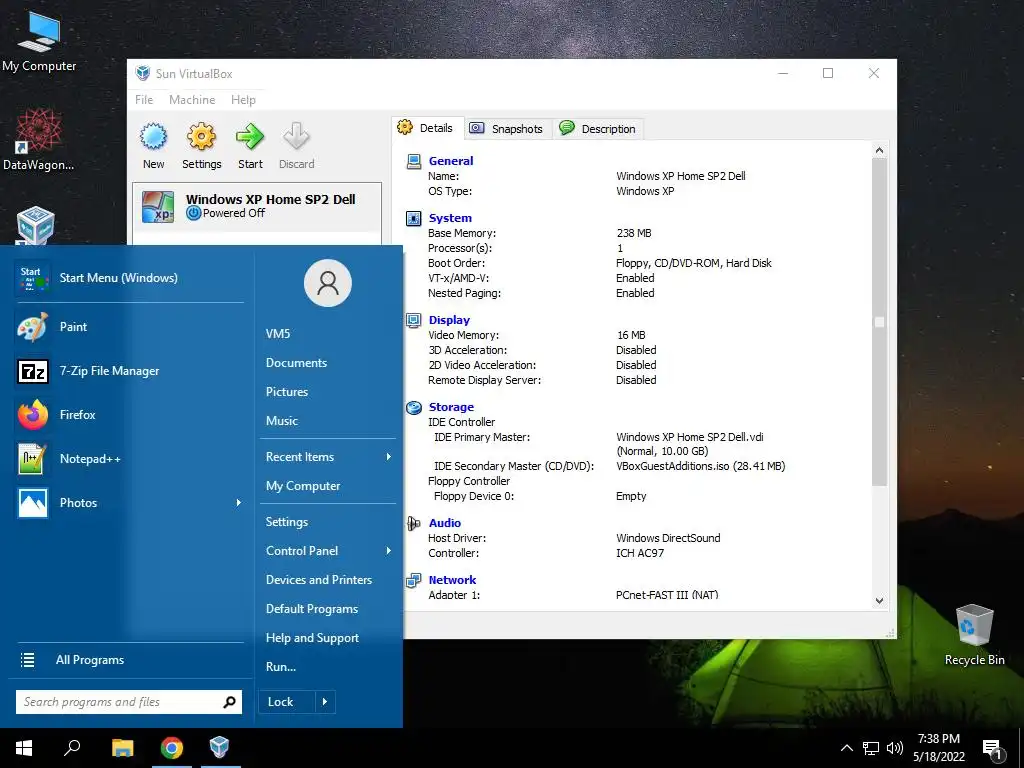The image size is (1024, 768).
Task: Click the volume speaker tray icon
Action: tap(895, 748)
